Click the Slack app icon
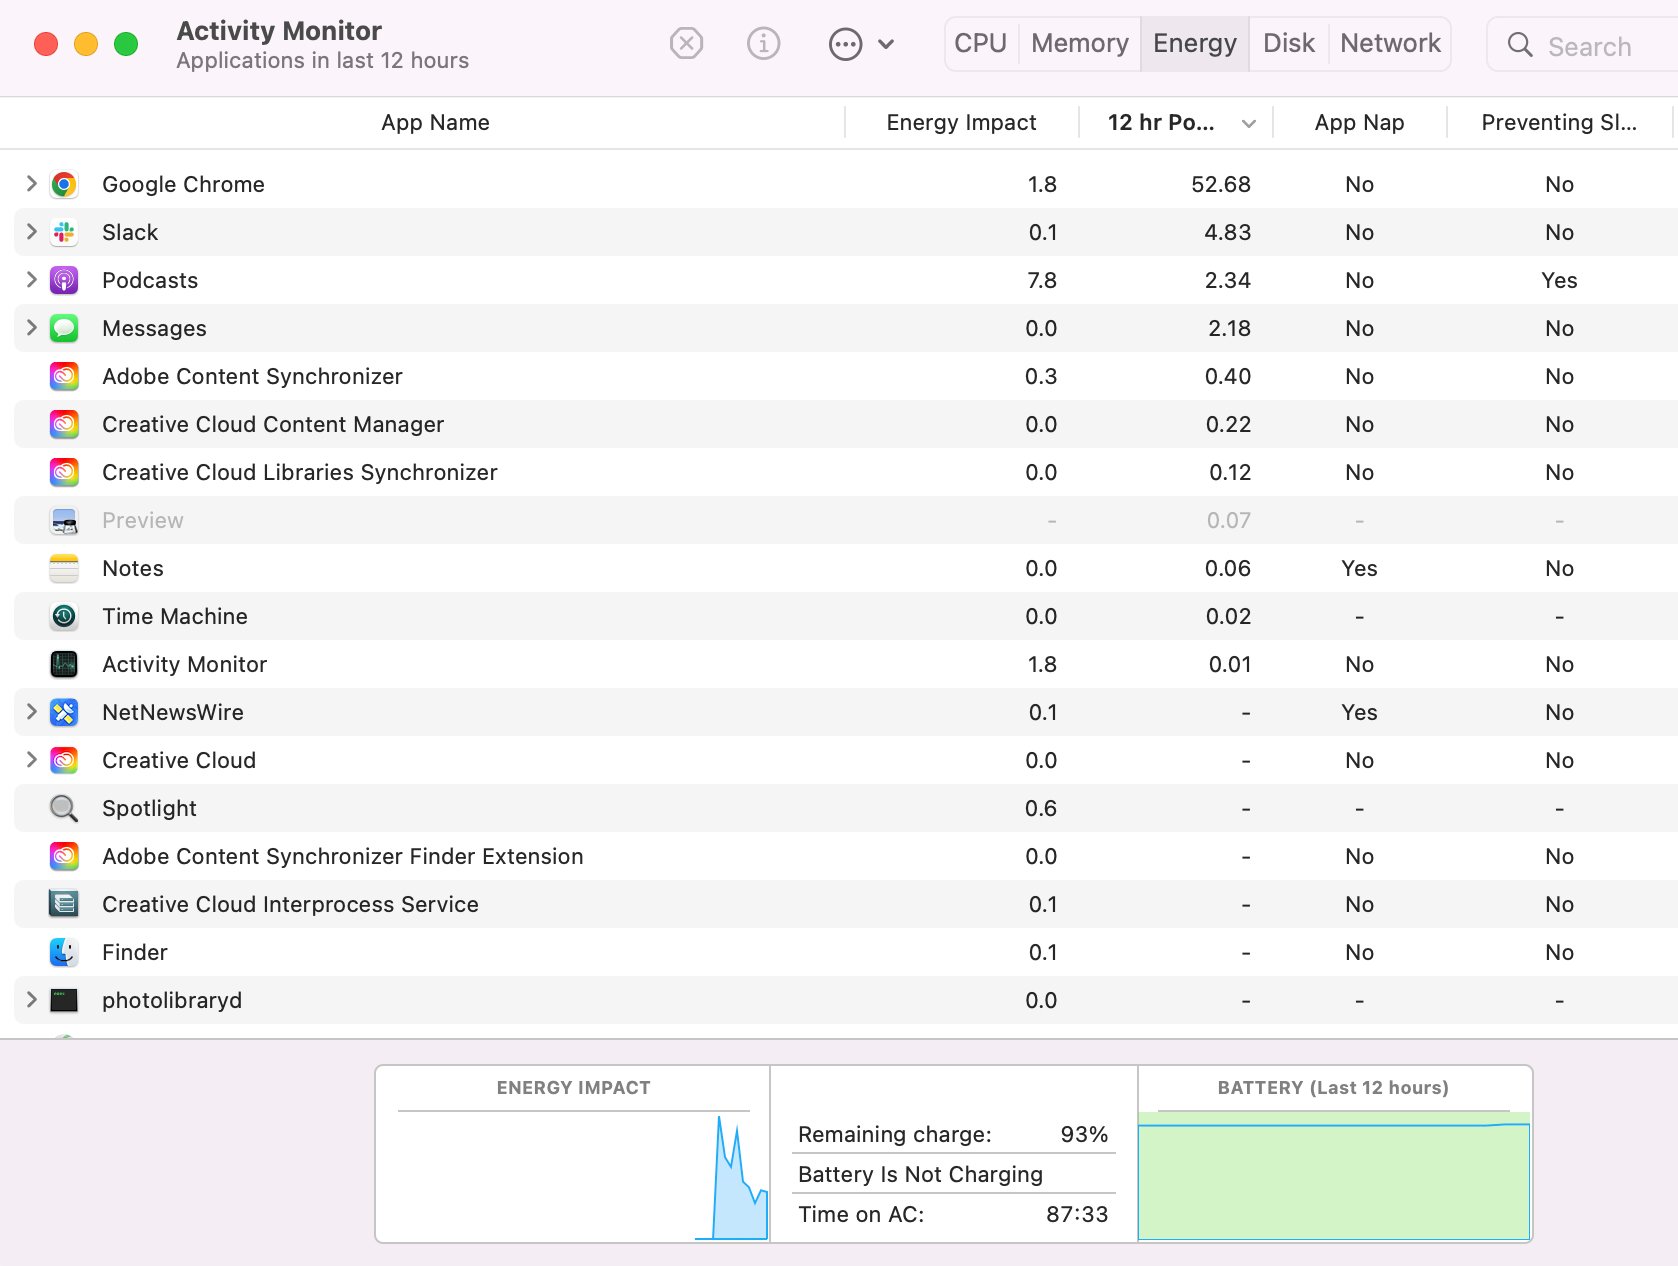This screenshot has width=1678, height=1266. 64,232
